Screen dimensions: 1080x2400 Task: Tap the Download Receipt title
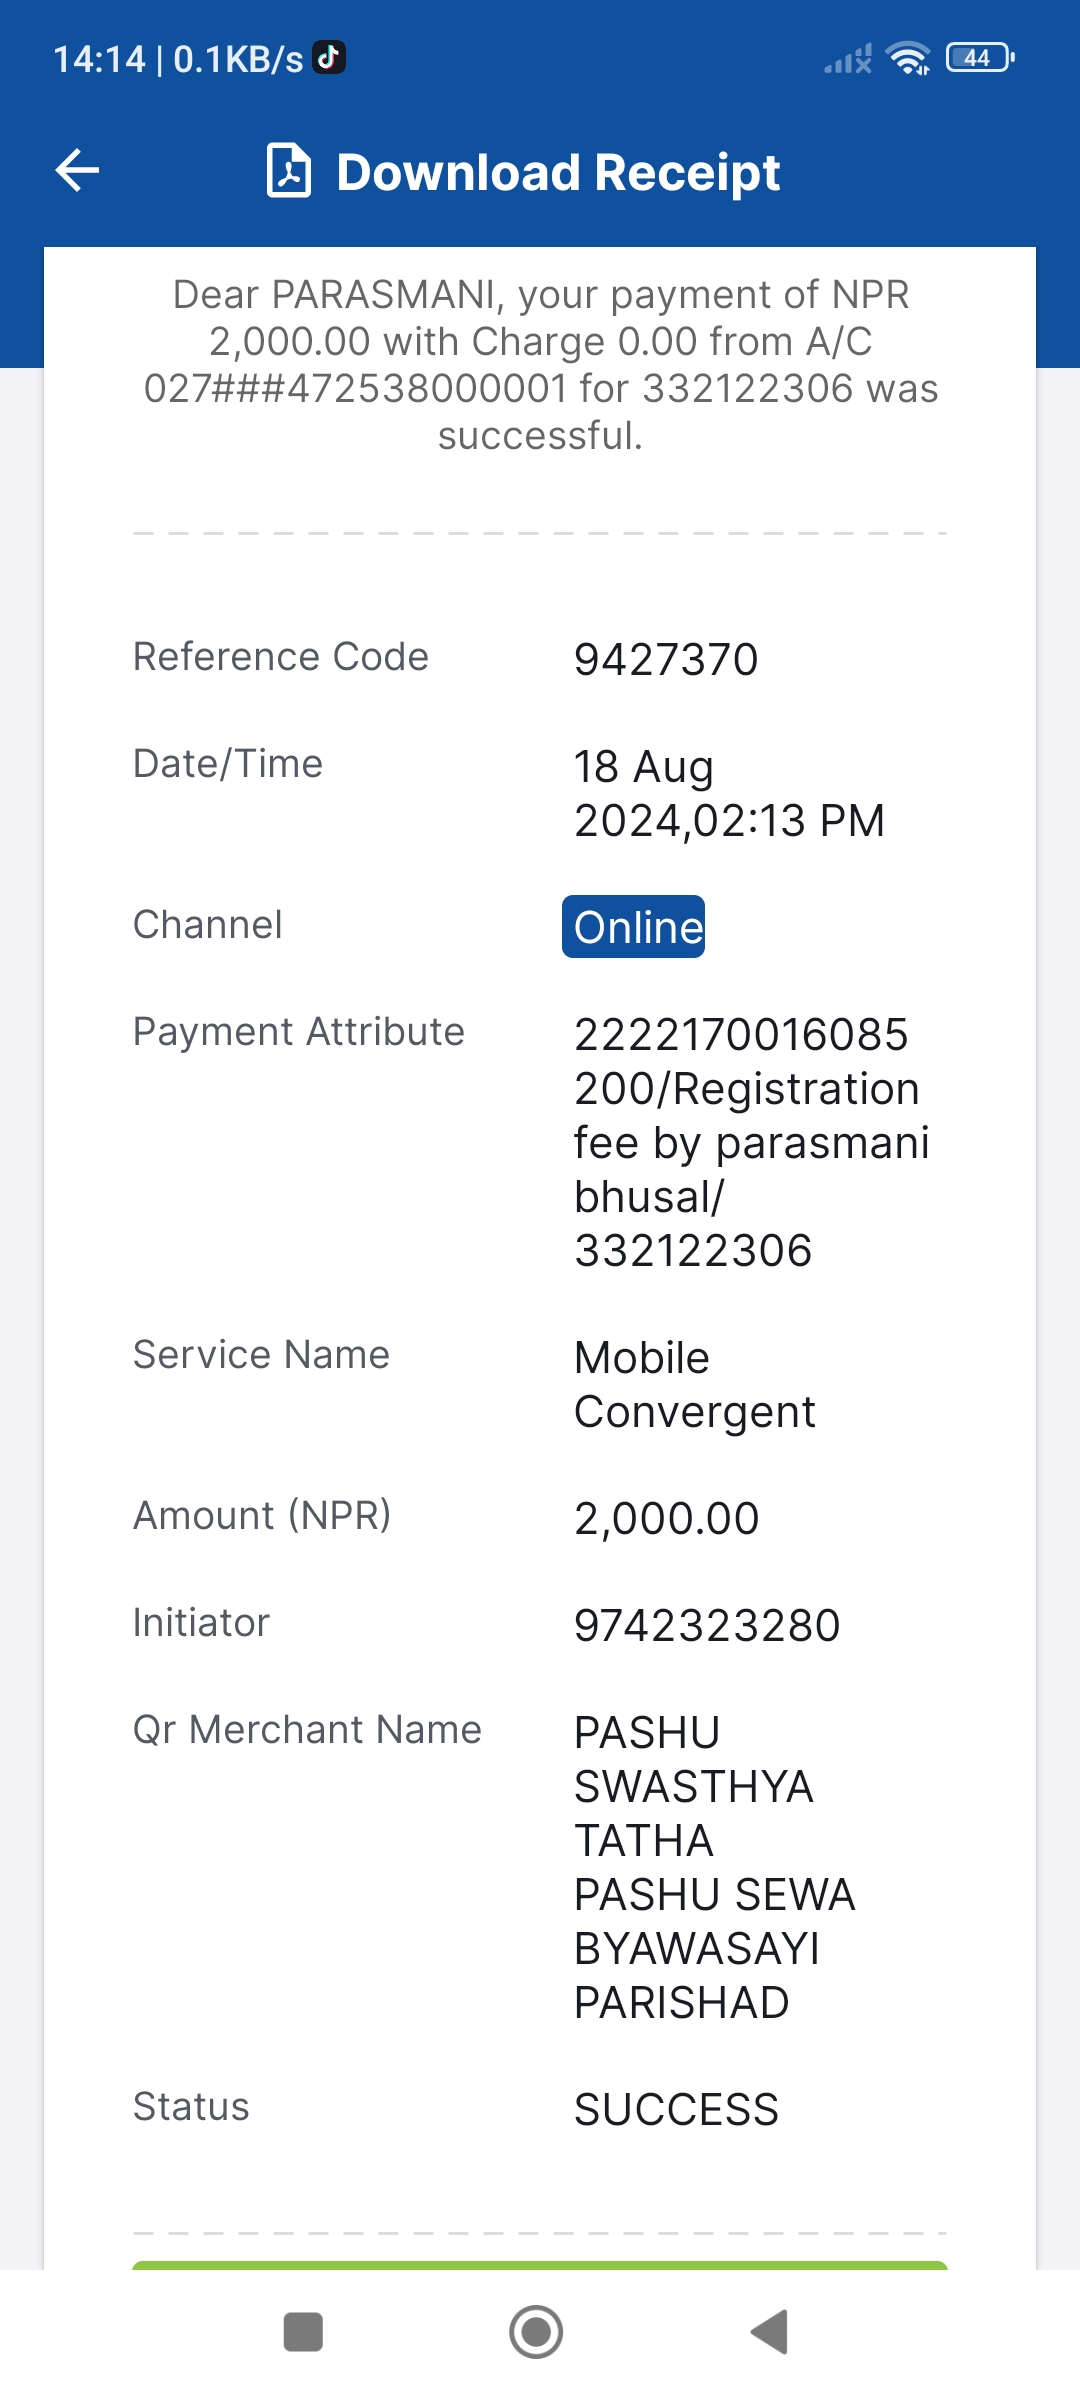[558, 172]
